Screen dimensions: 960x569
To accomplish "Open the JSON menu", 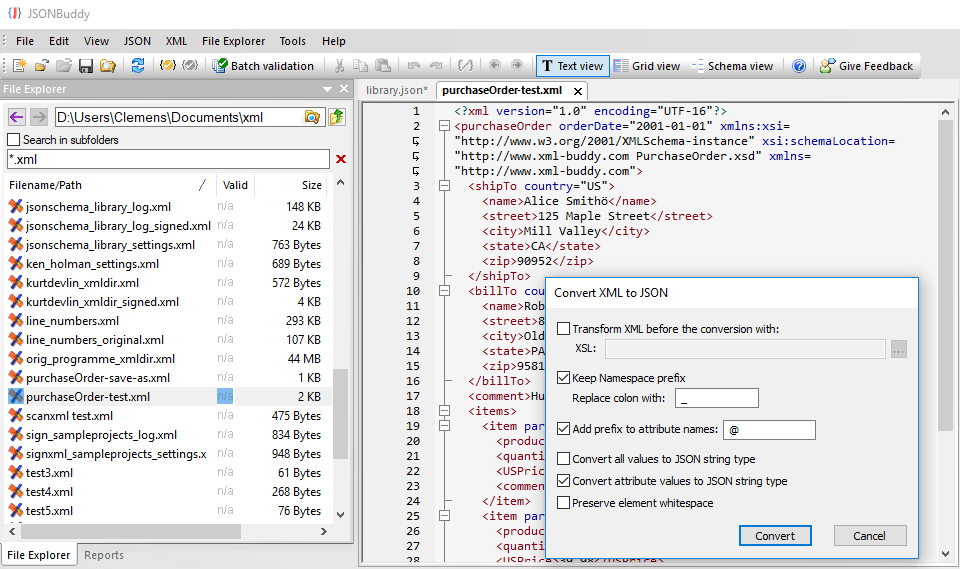I will point(137,41).
